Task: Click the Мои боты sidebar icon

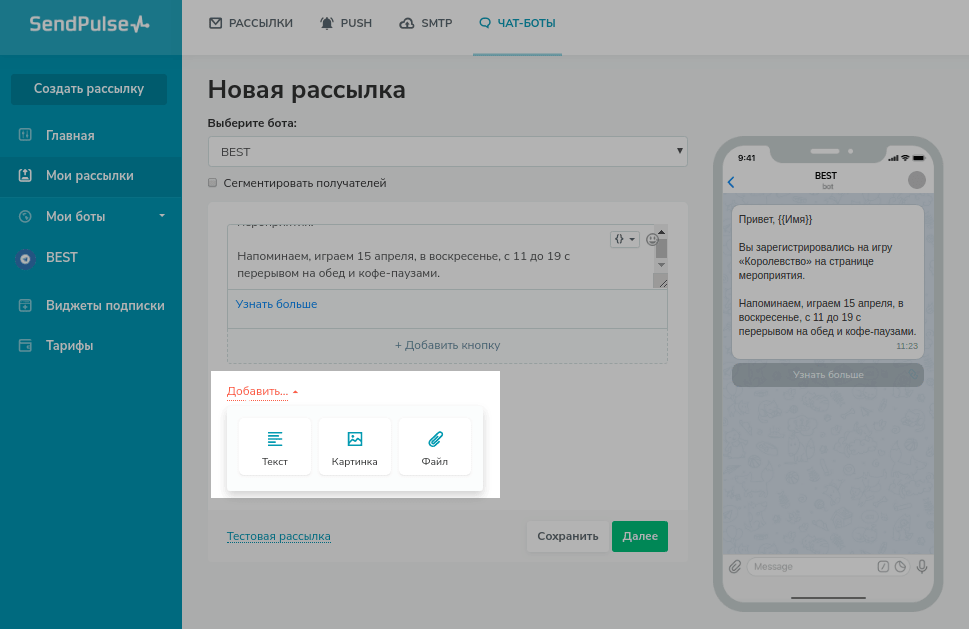Action: click(x=25, y=216)
